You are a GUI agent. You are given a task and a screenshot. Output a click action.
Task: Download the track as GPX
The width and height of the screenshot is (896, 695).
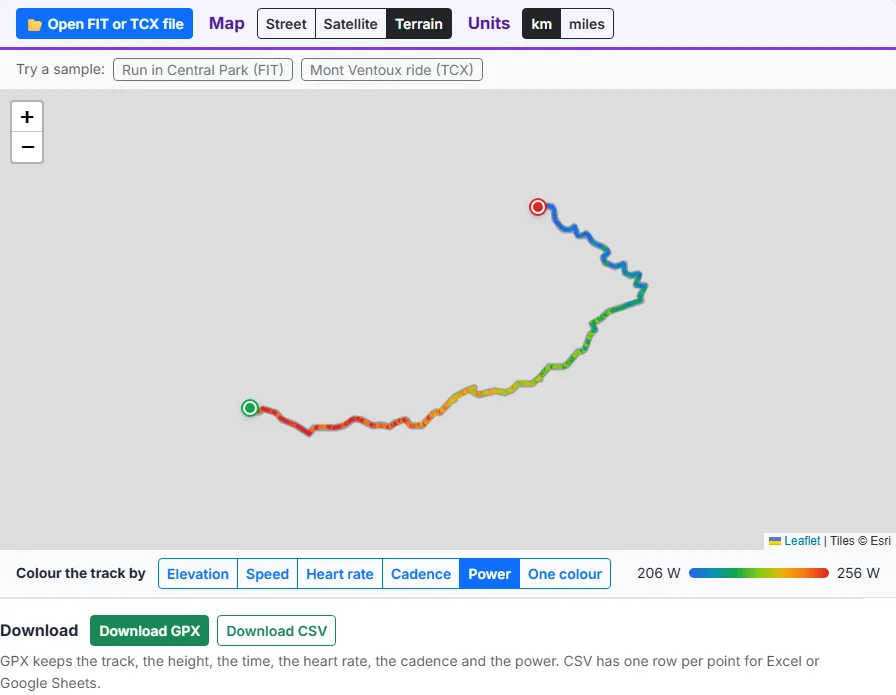[x=150, y=630]
